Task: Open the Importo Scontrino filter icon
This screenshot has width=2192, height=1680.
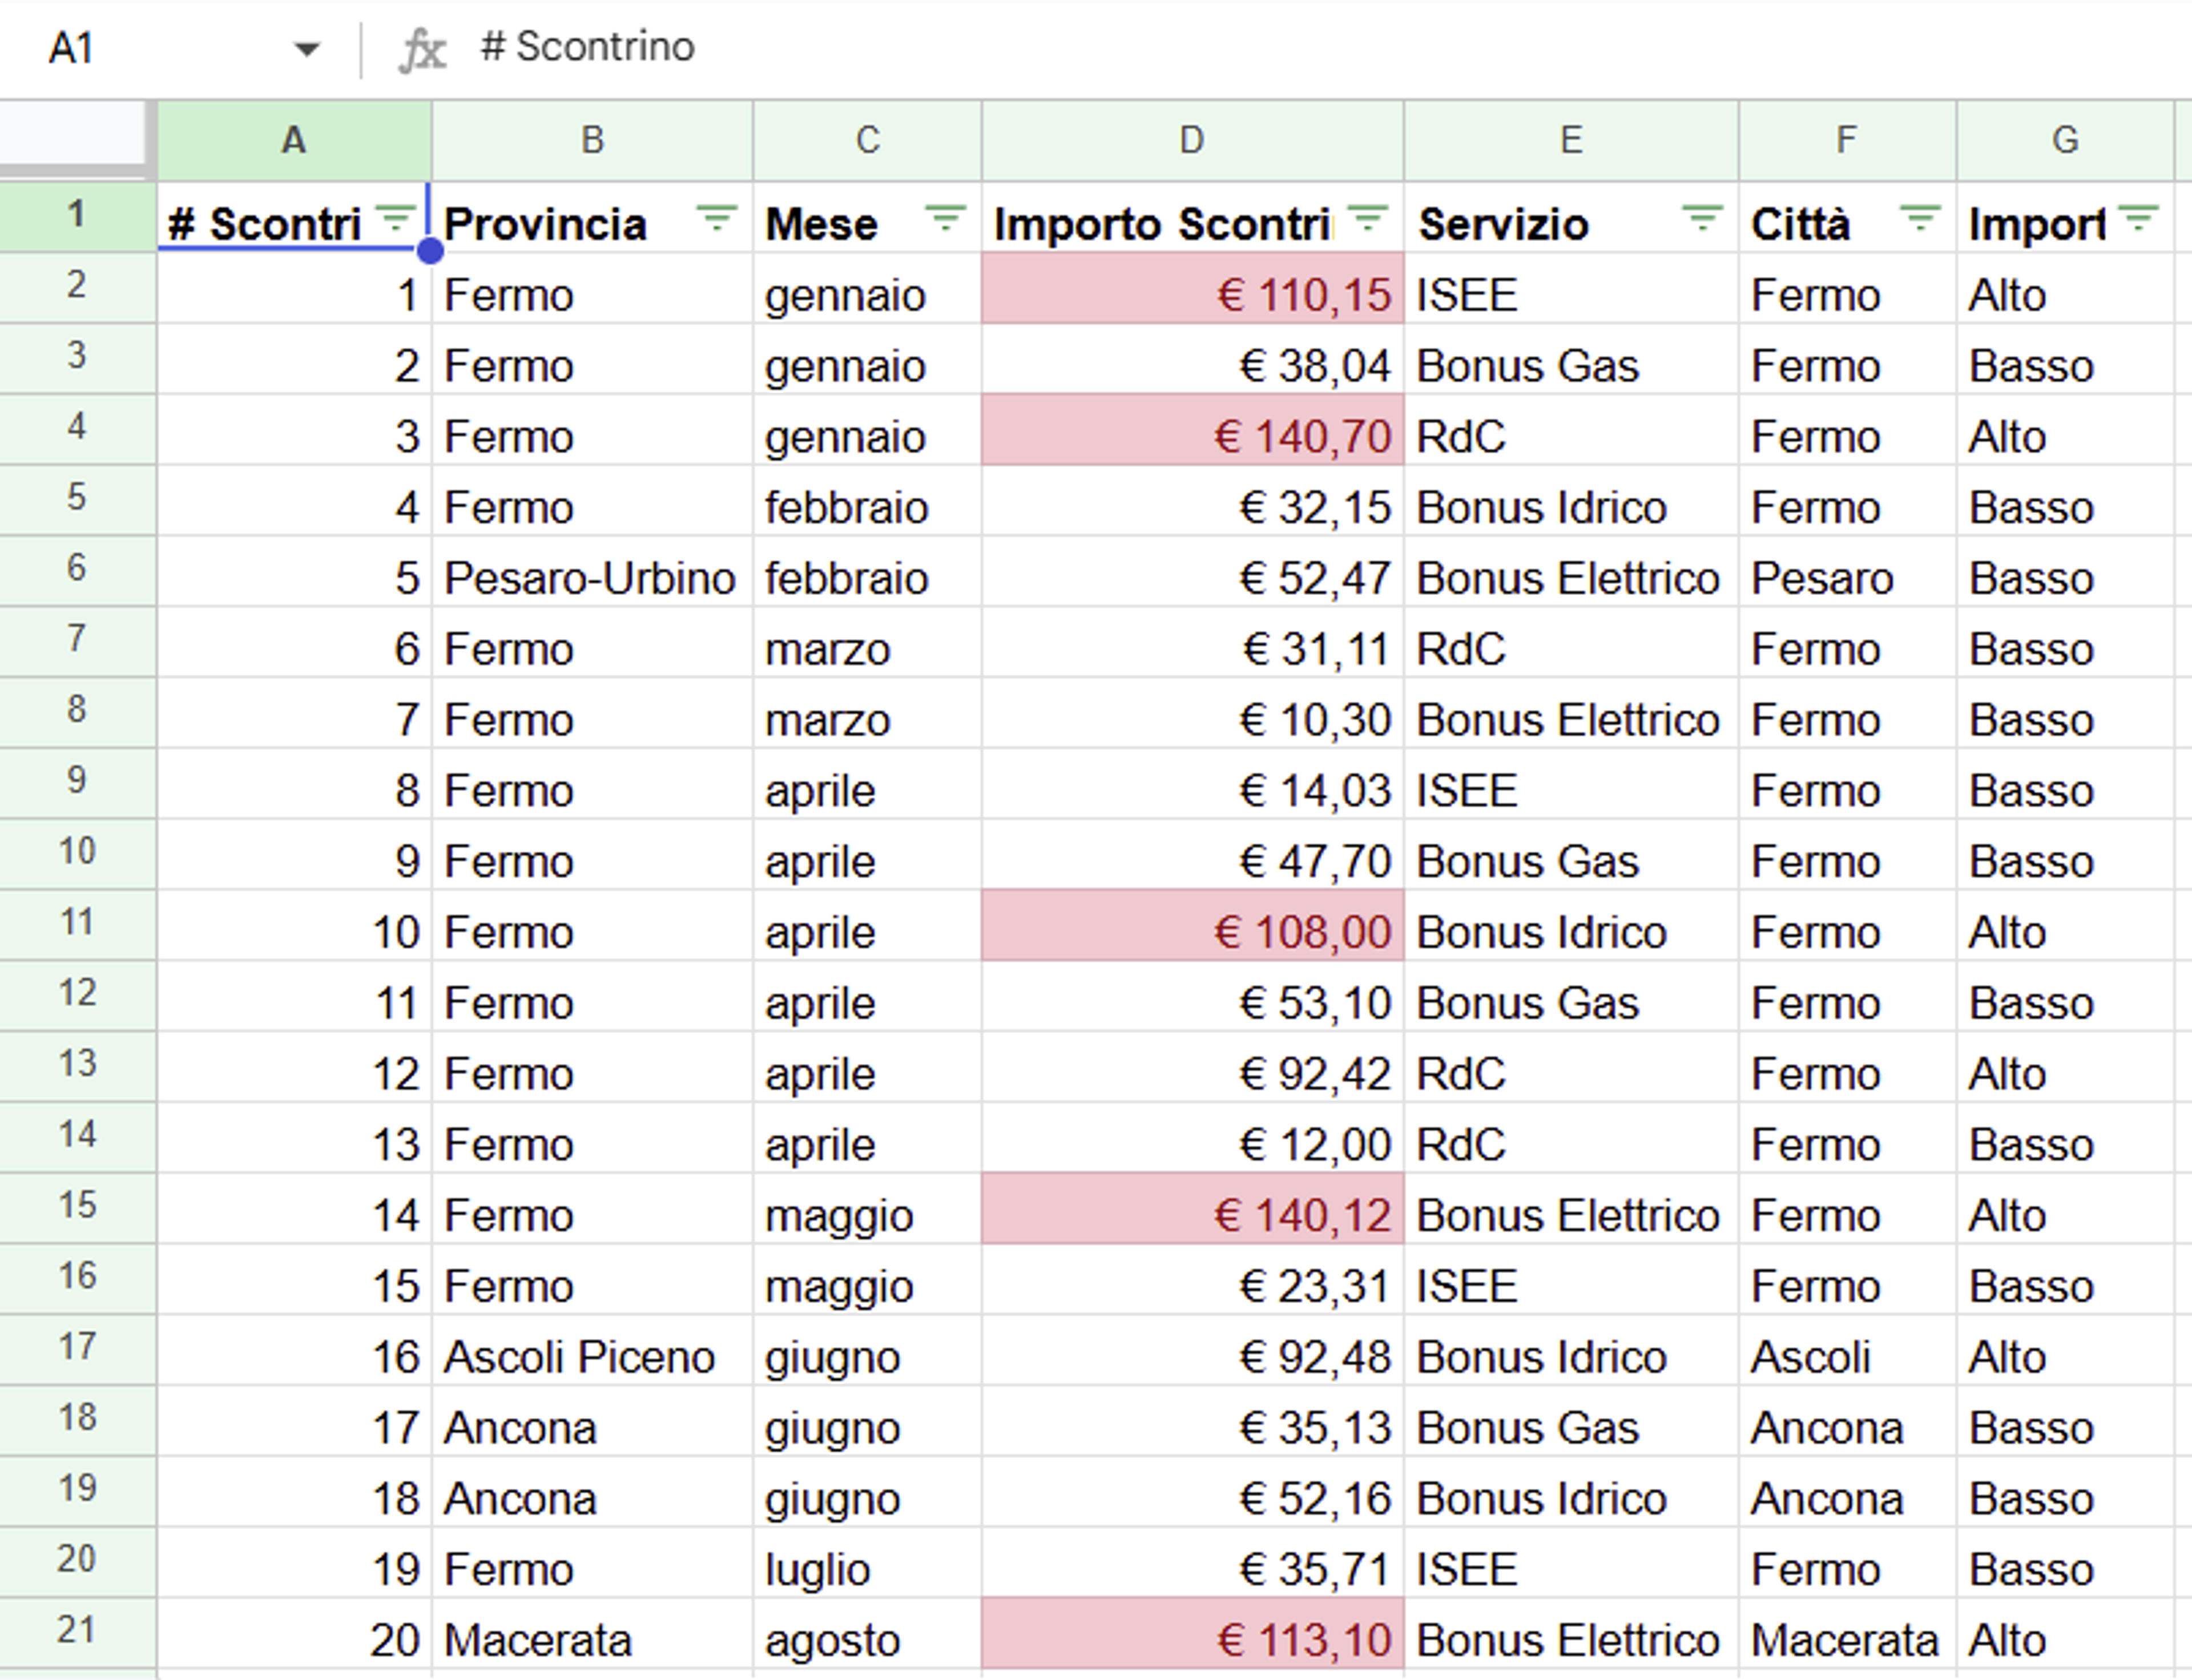Action: pyautogui.click(x=1368, y=218)
